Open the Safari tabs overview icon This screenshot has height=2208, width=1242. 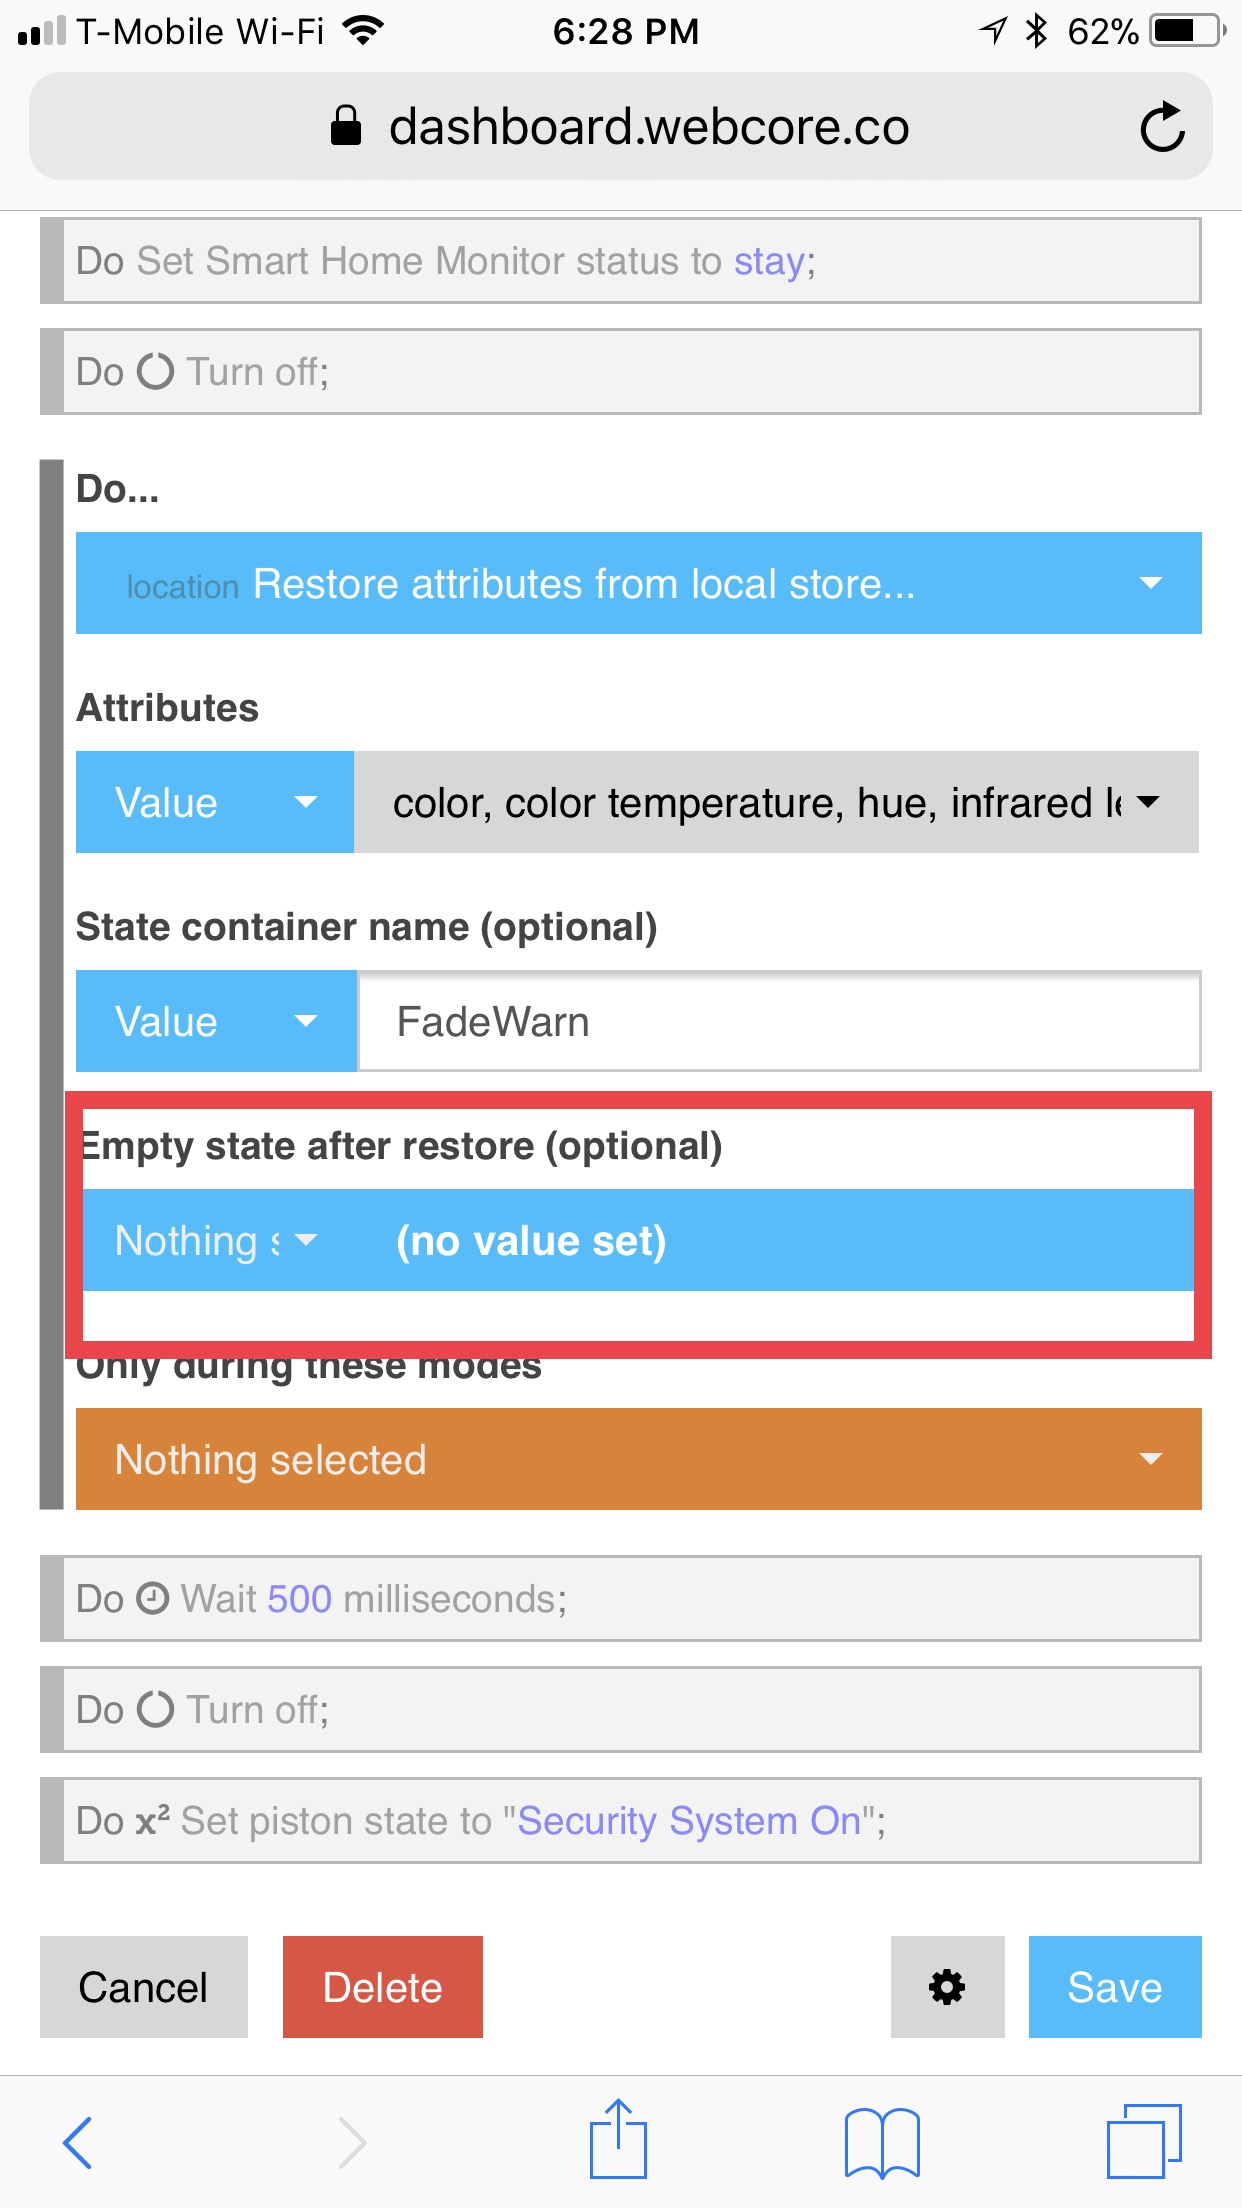tap(1144, 2141)
